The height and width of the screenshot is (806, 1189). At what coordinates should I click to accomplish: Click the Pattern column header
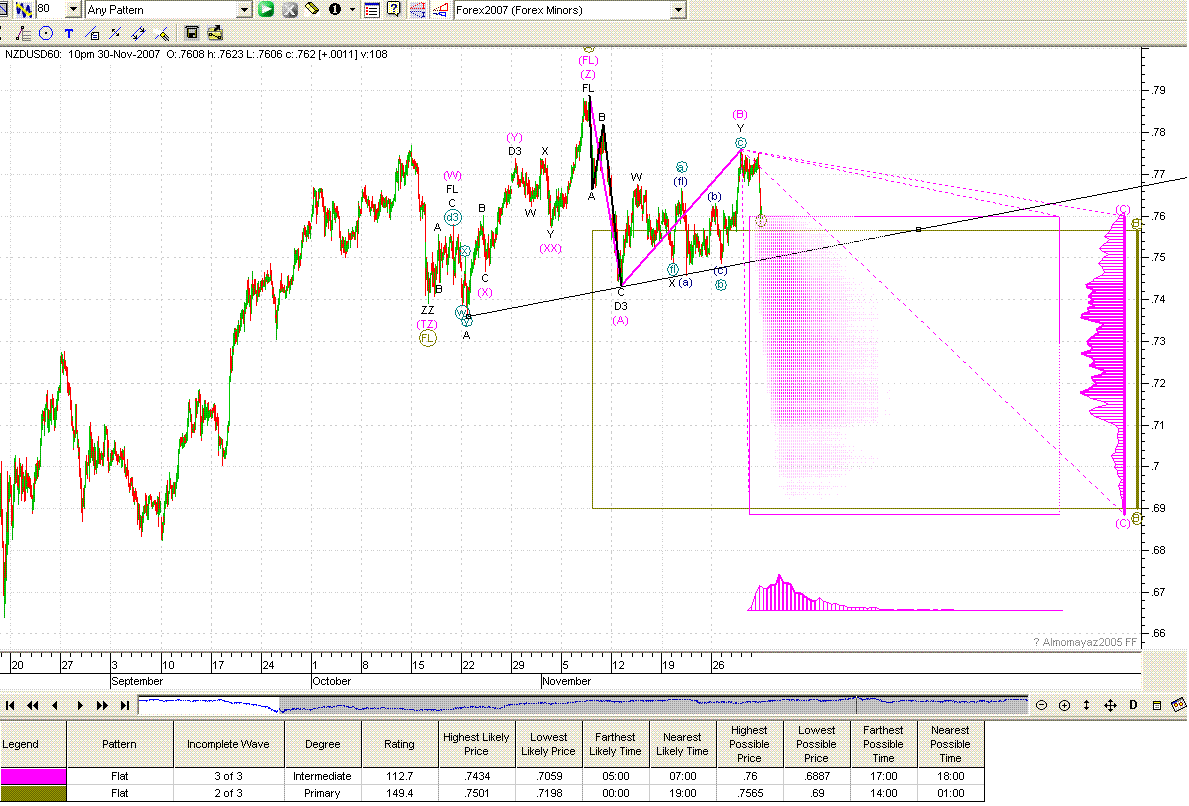(x=120, y=744)
